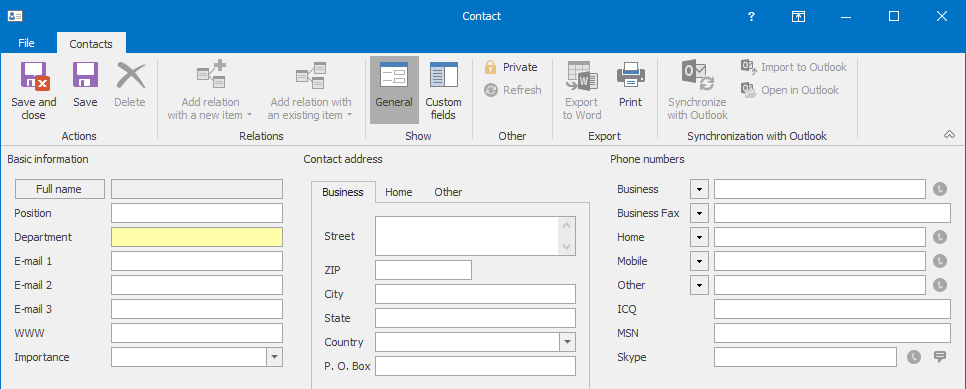
Task: Expand the Importance dropdown
Action: point(275,358)
